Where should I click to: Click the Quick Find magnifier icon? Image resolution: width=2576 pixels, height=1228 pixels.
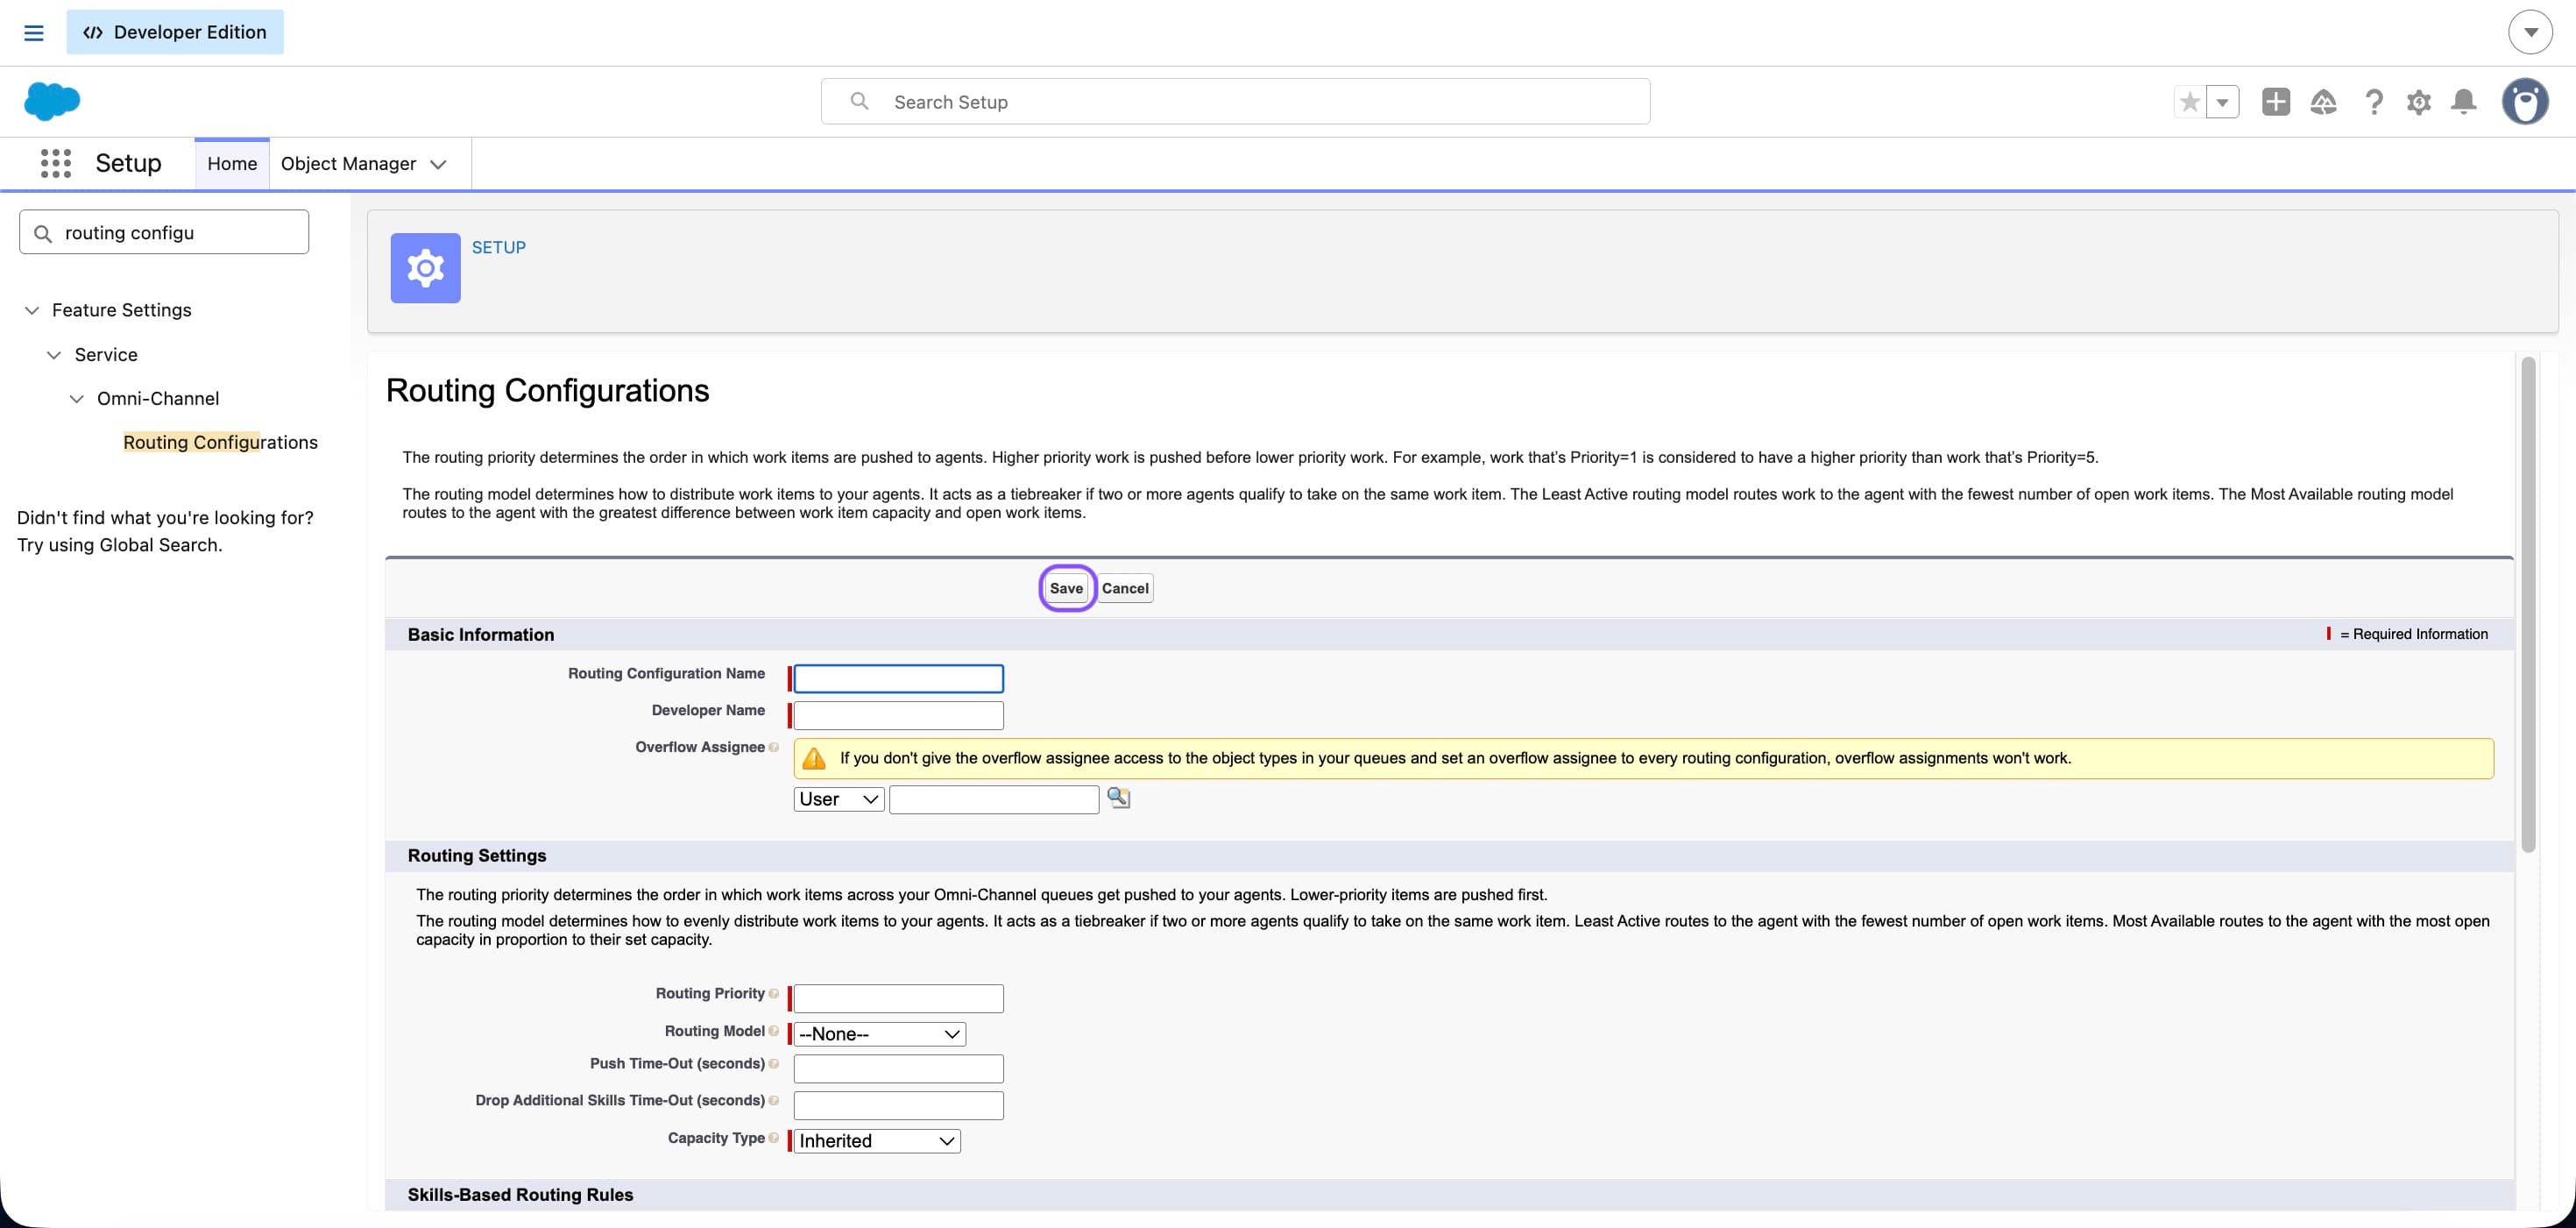43,233
